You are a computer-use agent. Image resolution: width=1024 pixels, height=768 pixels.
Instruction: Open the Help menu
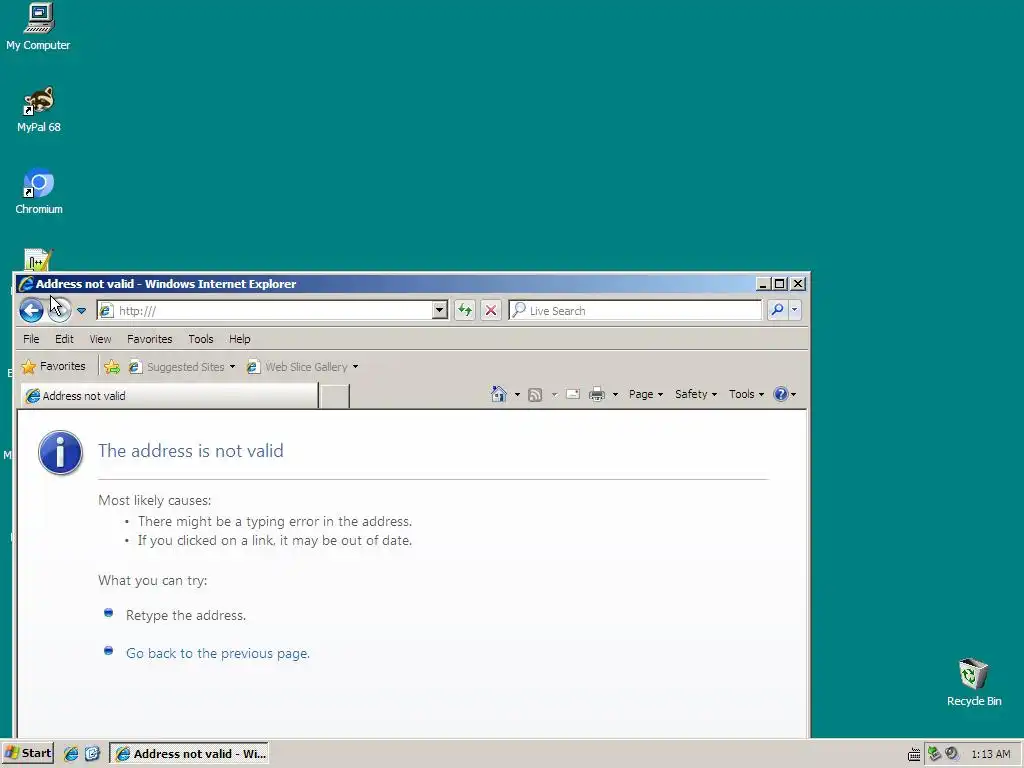(x=240, y=339)
